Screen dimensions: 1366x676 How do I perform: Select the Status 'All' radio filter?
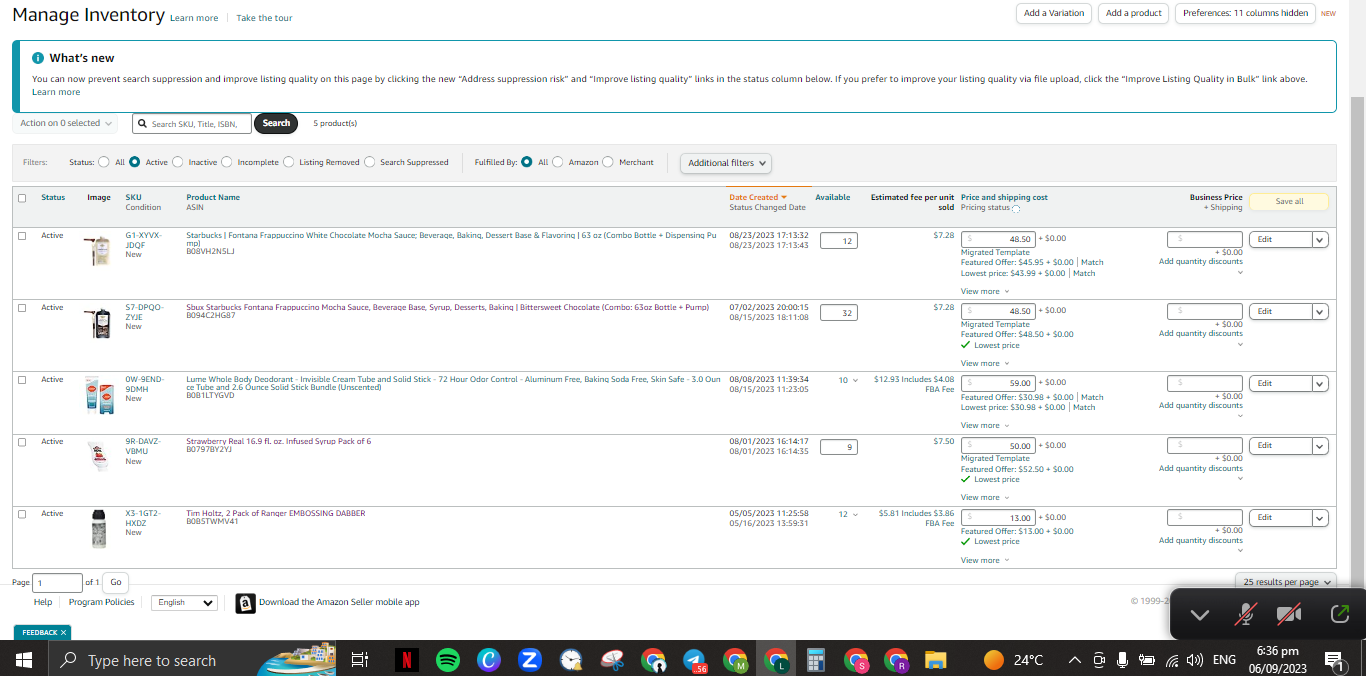coord(104,162)
